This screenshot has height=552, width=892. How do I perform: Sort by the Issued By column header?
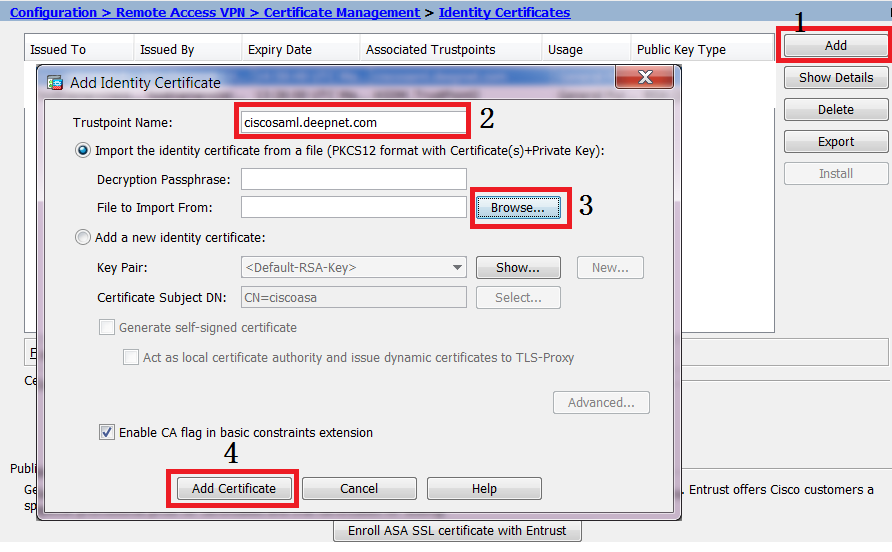click(x=188, y=50)
